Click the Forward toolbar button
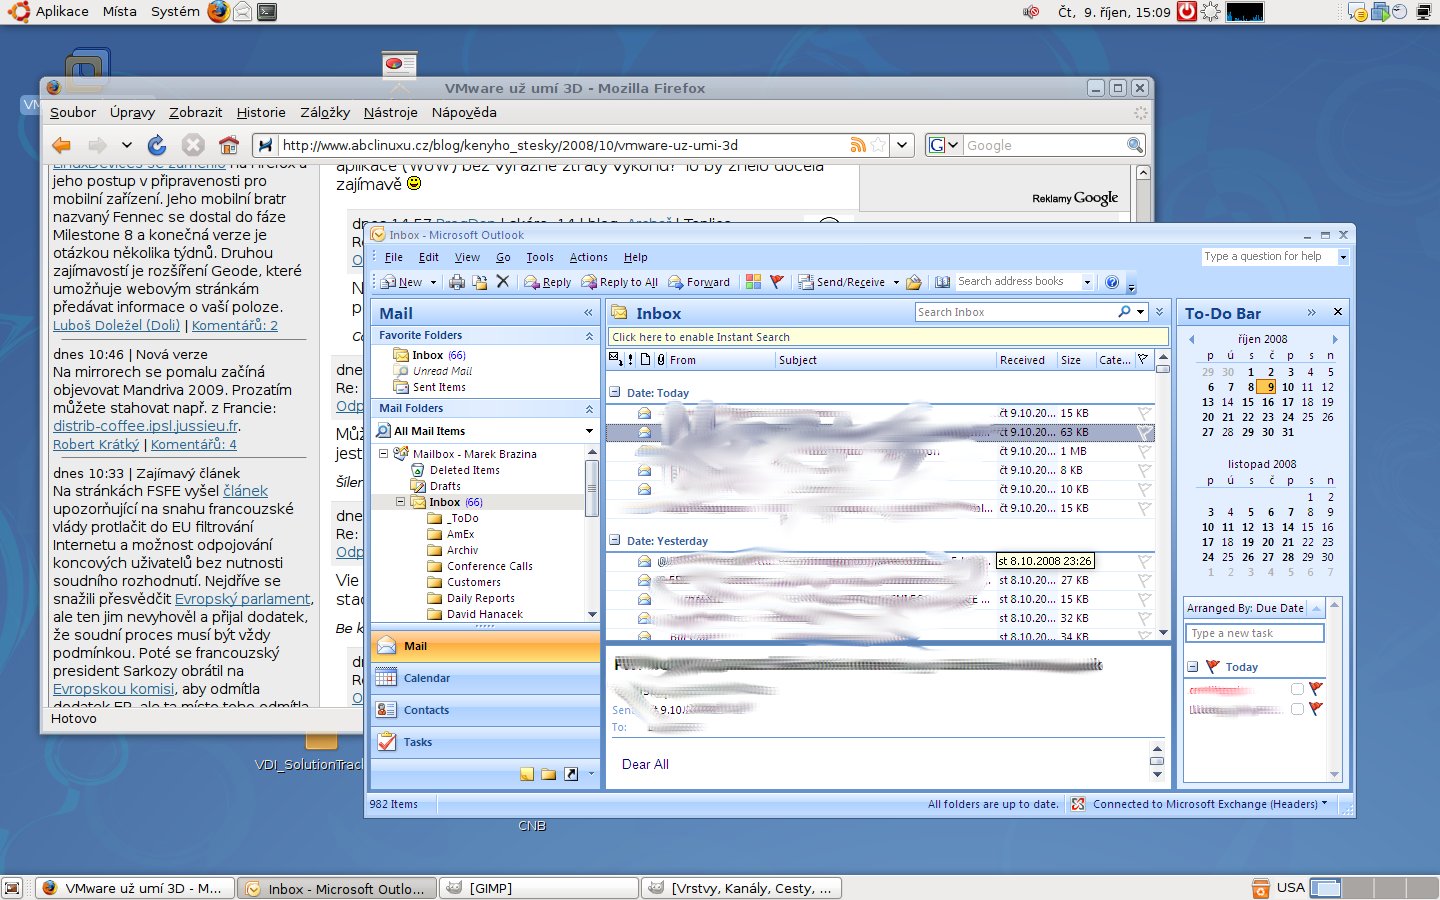 pos(699,282)
